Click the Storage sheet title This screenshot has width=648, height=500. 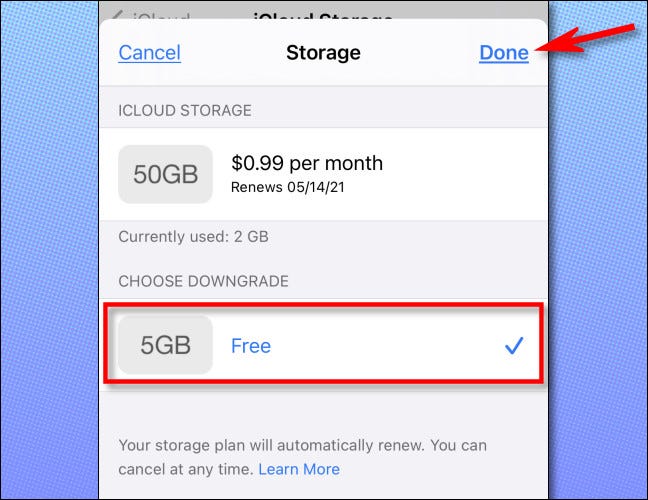(323, 53)
